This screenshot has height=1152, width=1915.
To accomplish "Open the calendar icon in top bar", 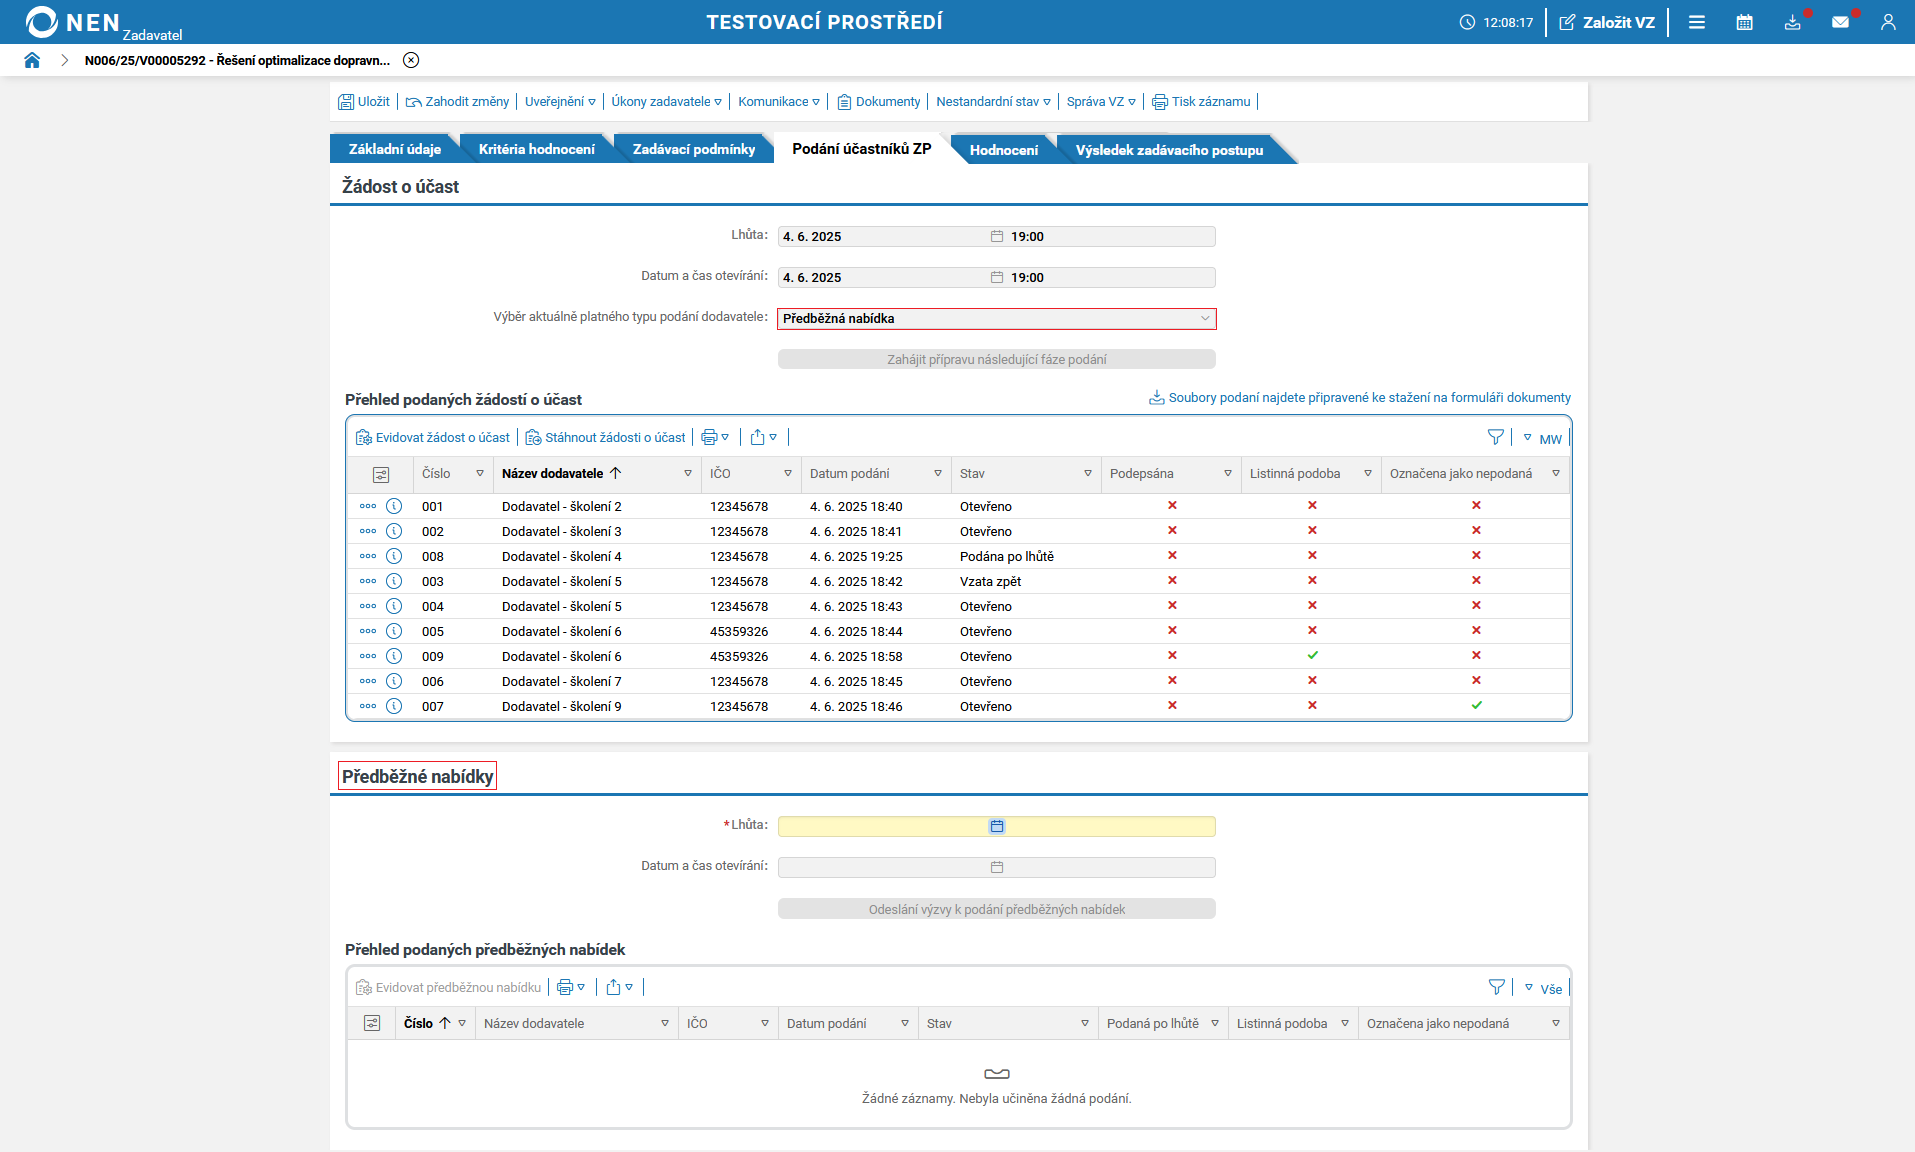I will (x=1744, y=22).
